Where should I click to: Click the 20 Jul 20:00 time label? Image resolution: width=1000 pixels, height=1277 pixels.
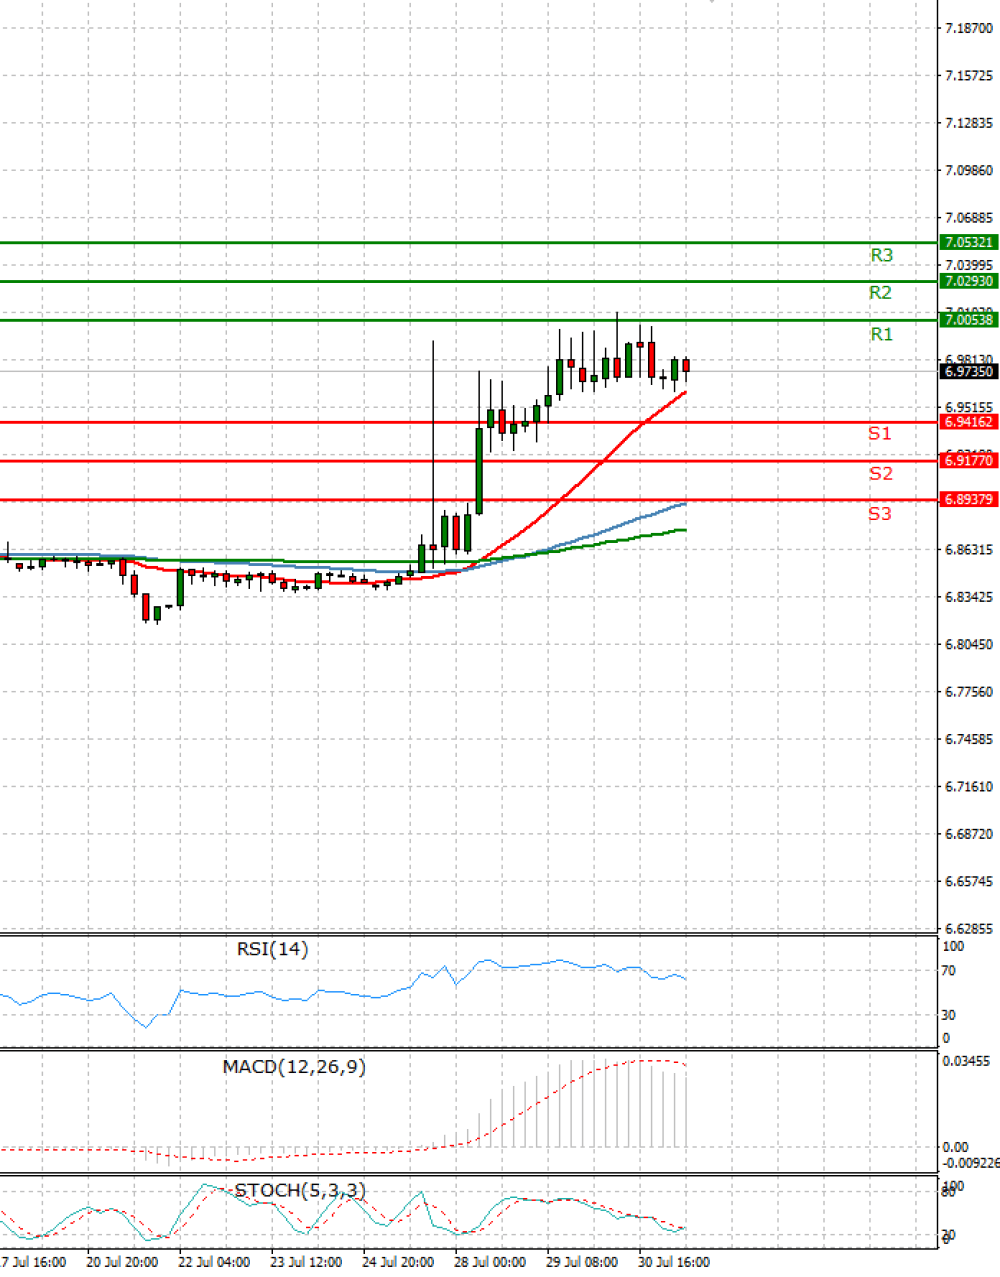pyautogui.click(x=122, y=1262)
